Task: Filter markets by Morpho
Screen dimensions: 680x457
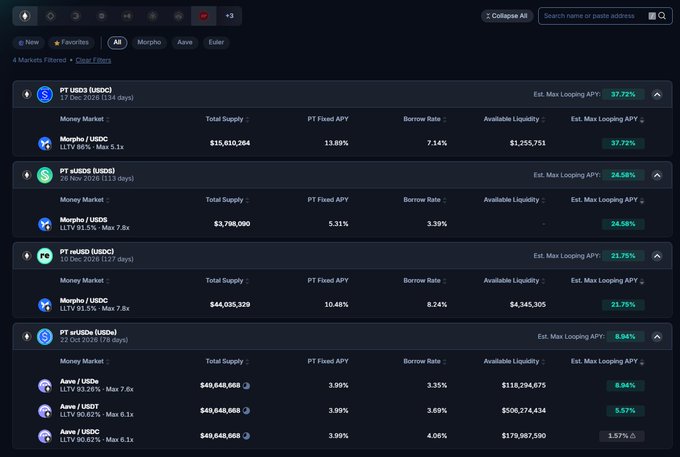Action: pyautogui.click(x=149, y=42)
